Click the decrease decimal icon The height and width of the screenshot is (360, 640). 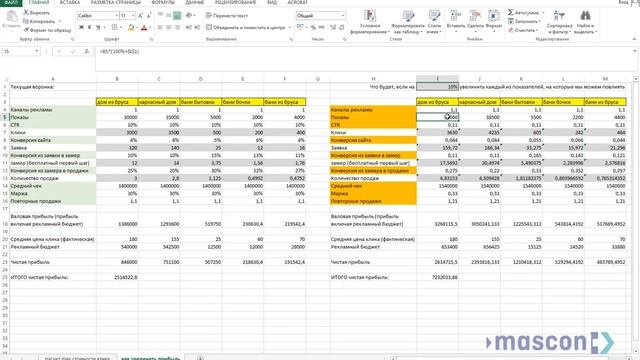click(x=342, y=27)
